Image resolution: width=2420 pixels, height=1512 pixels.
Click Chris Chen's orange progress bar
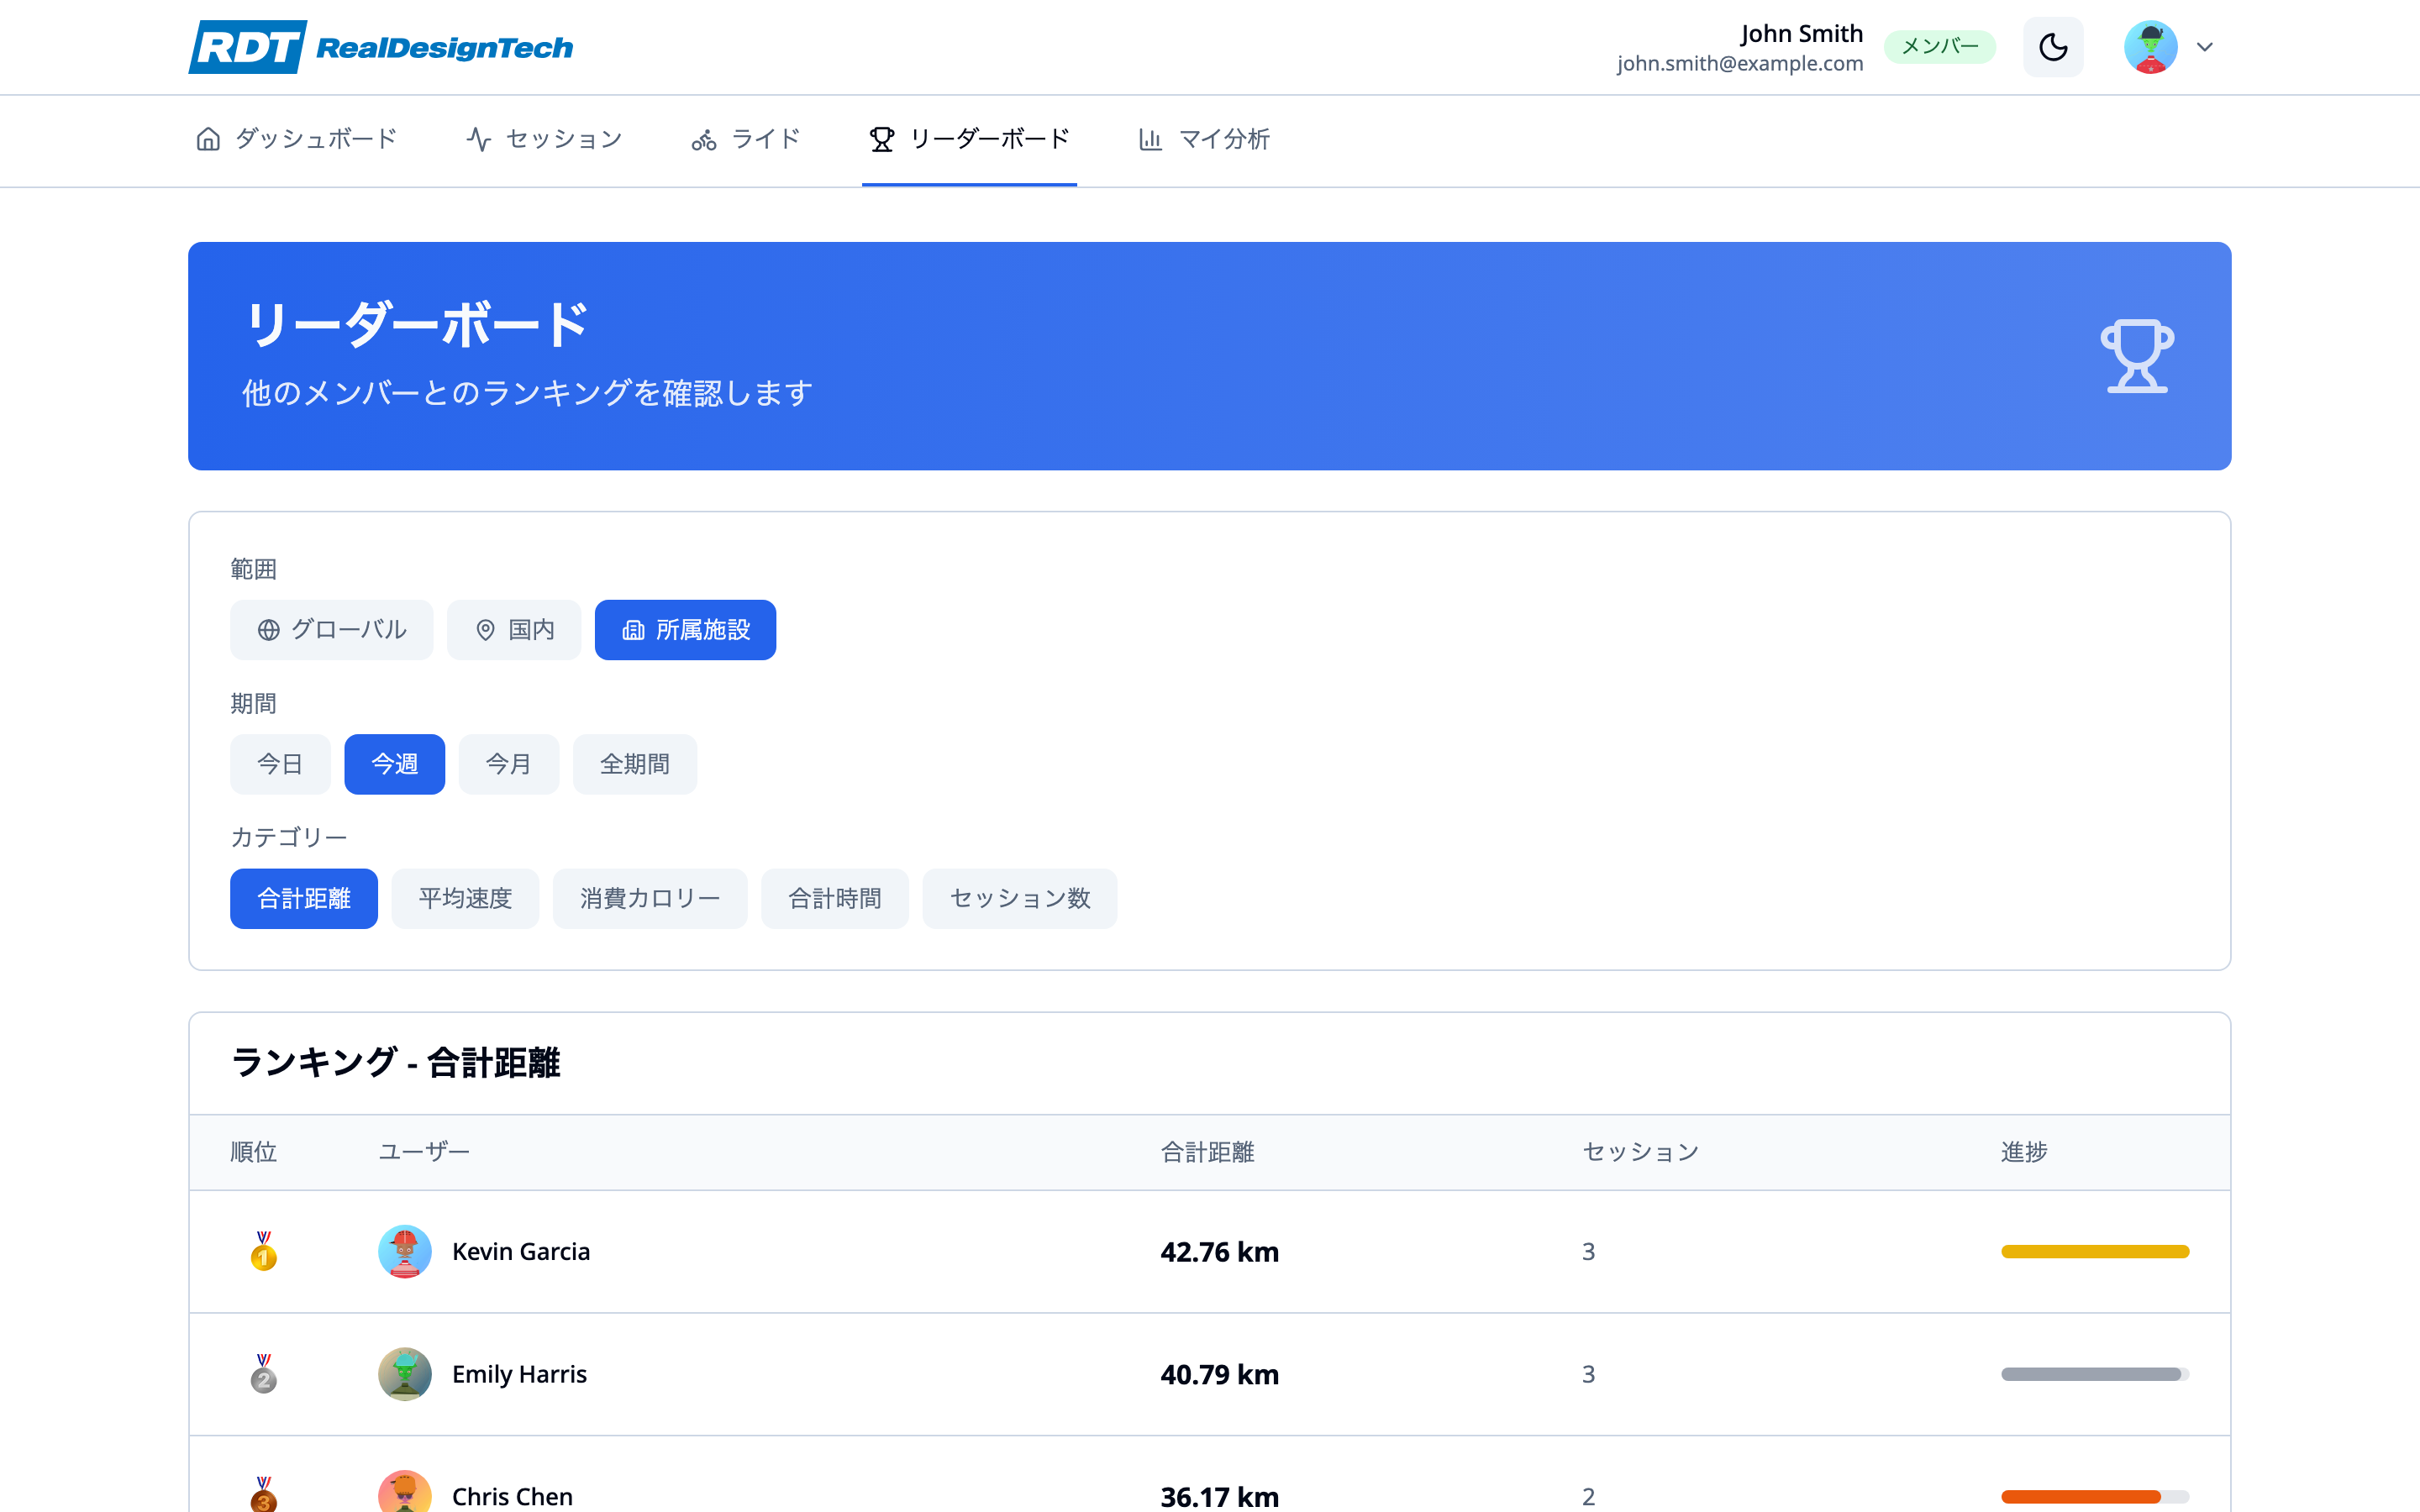coord(2095,1497)
